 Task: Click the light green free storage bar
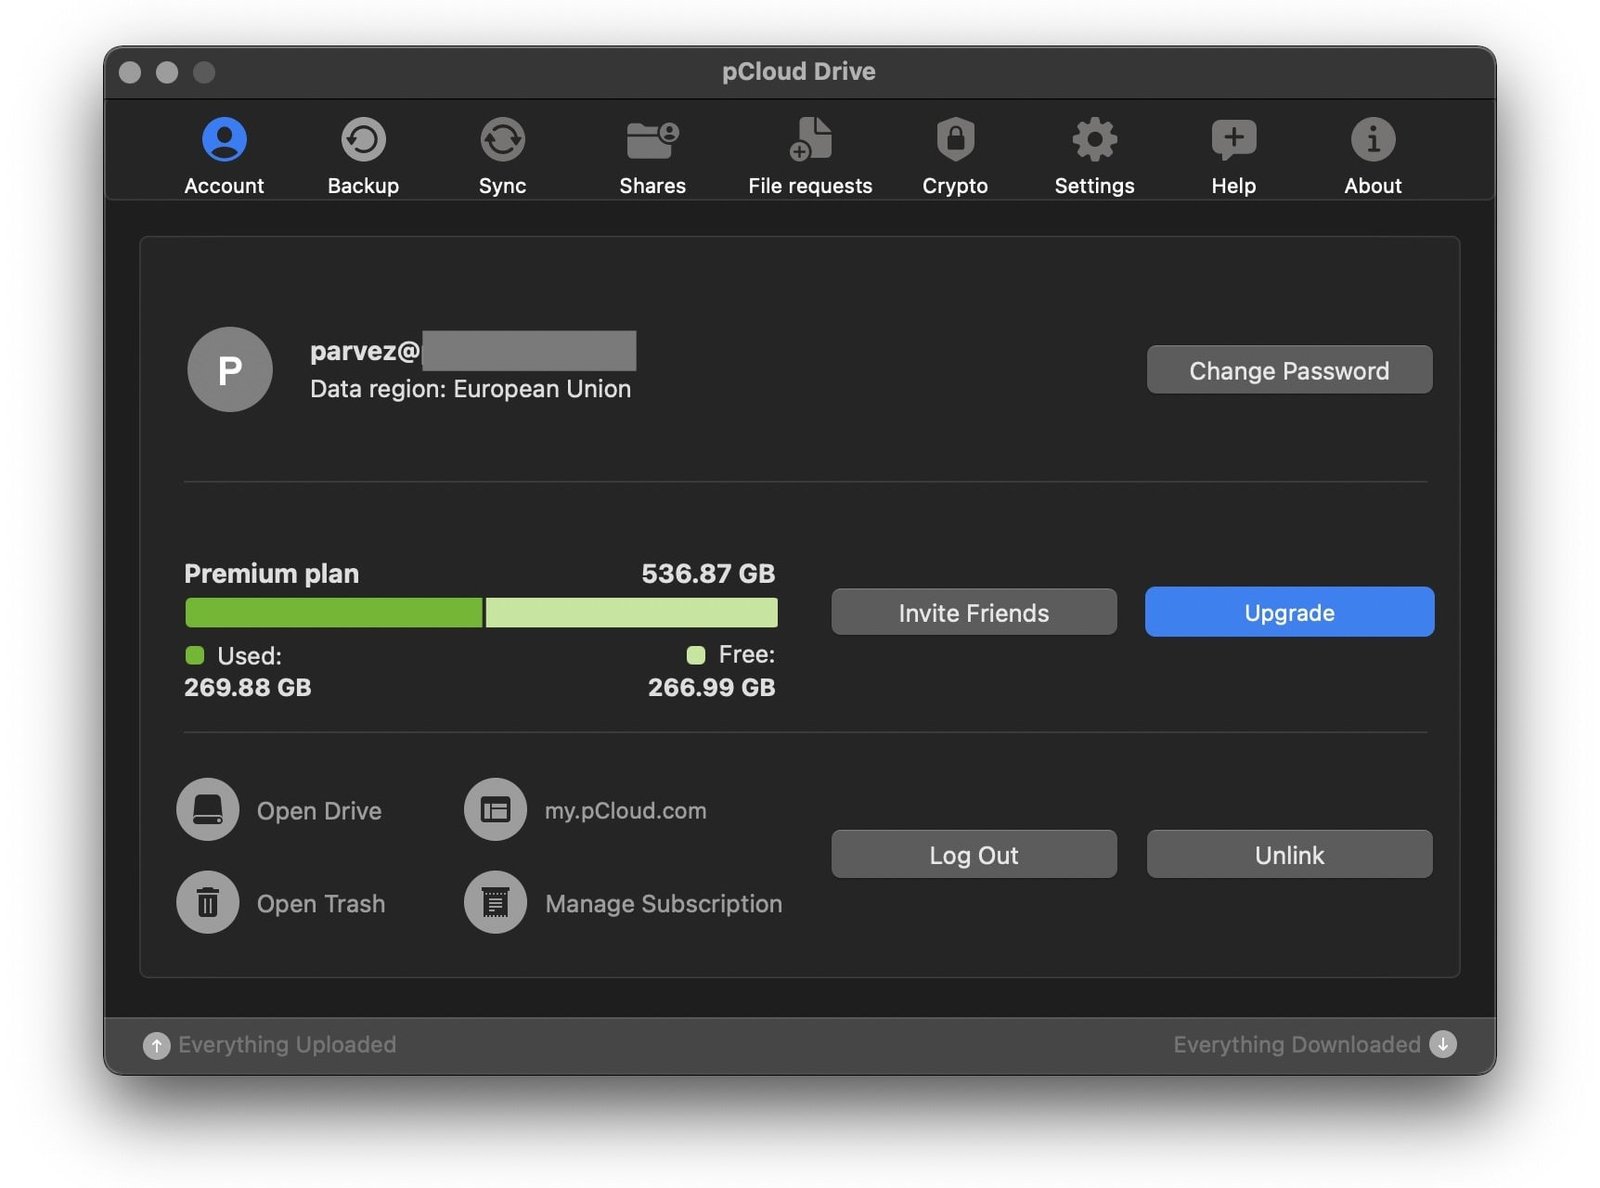point(631,612)
